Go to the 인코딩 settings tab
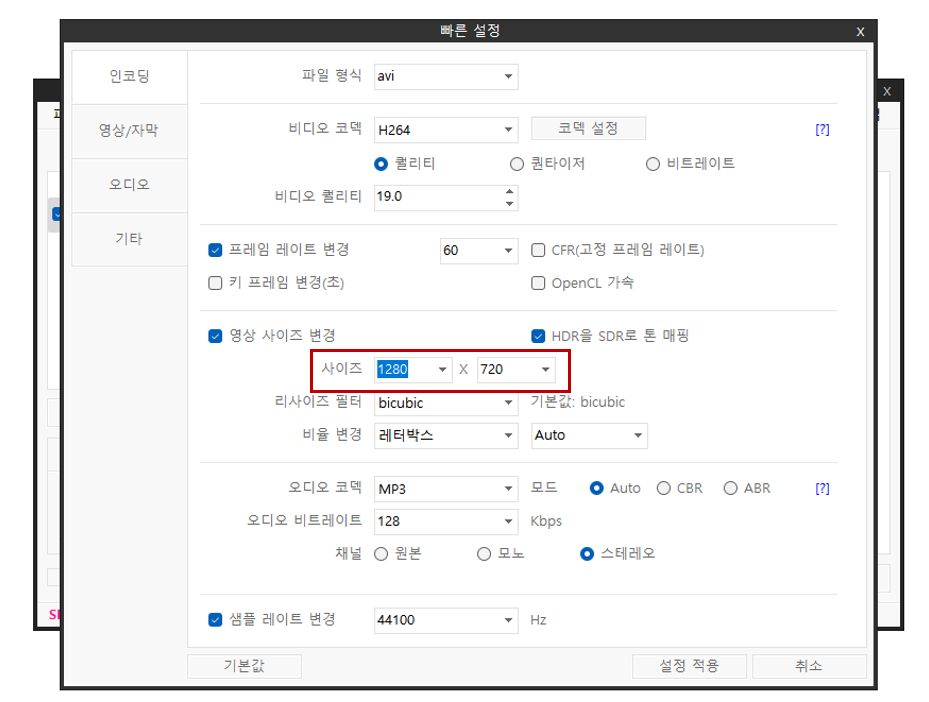This screenshot has height=702, width=929. [128, 77]
